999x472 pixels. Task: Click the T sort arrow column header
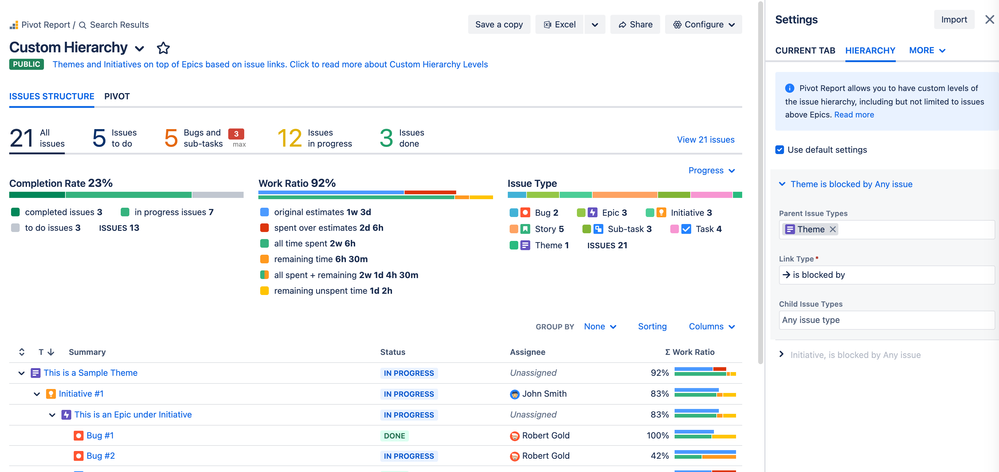46,352
